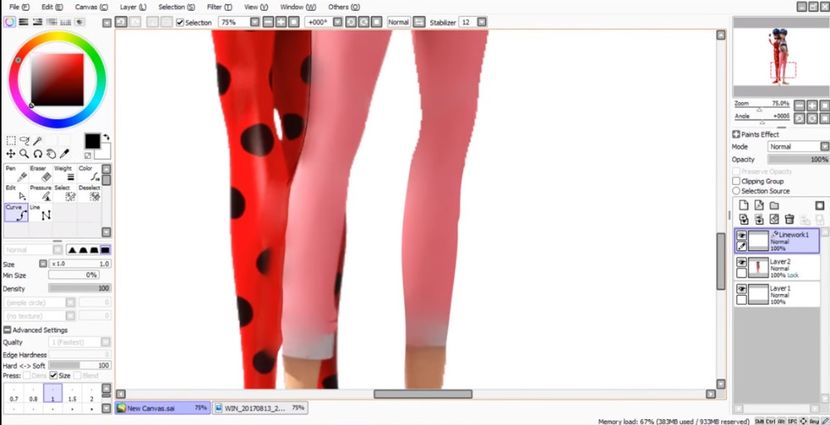
Task: Switch to the New Canvas.sai tab
Action: (163, 408)
